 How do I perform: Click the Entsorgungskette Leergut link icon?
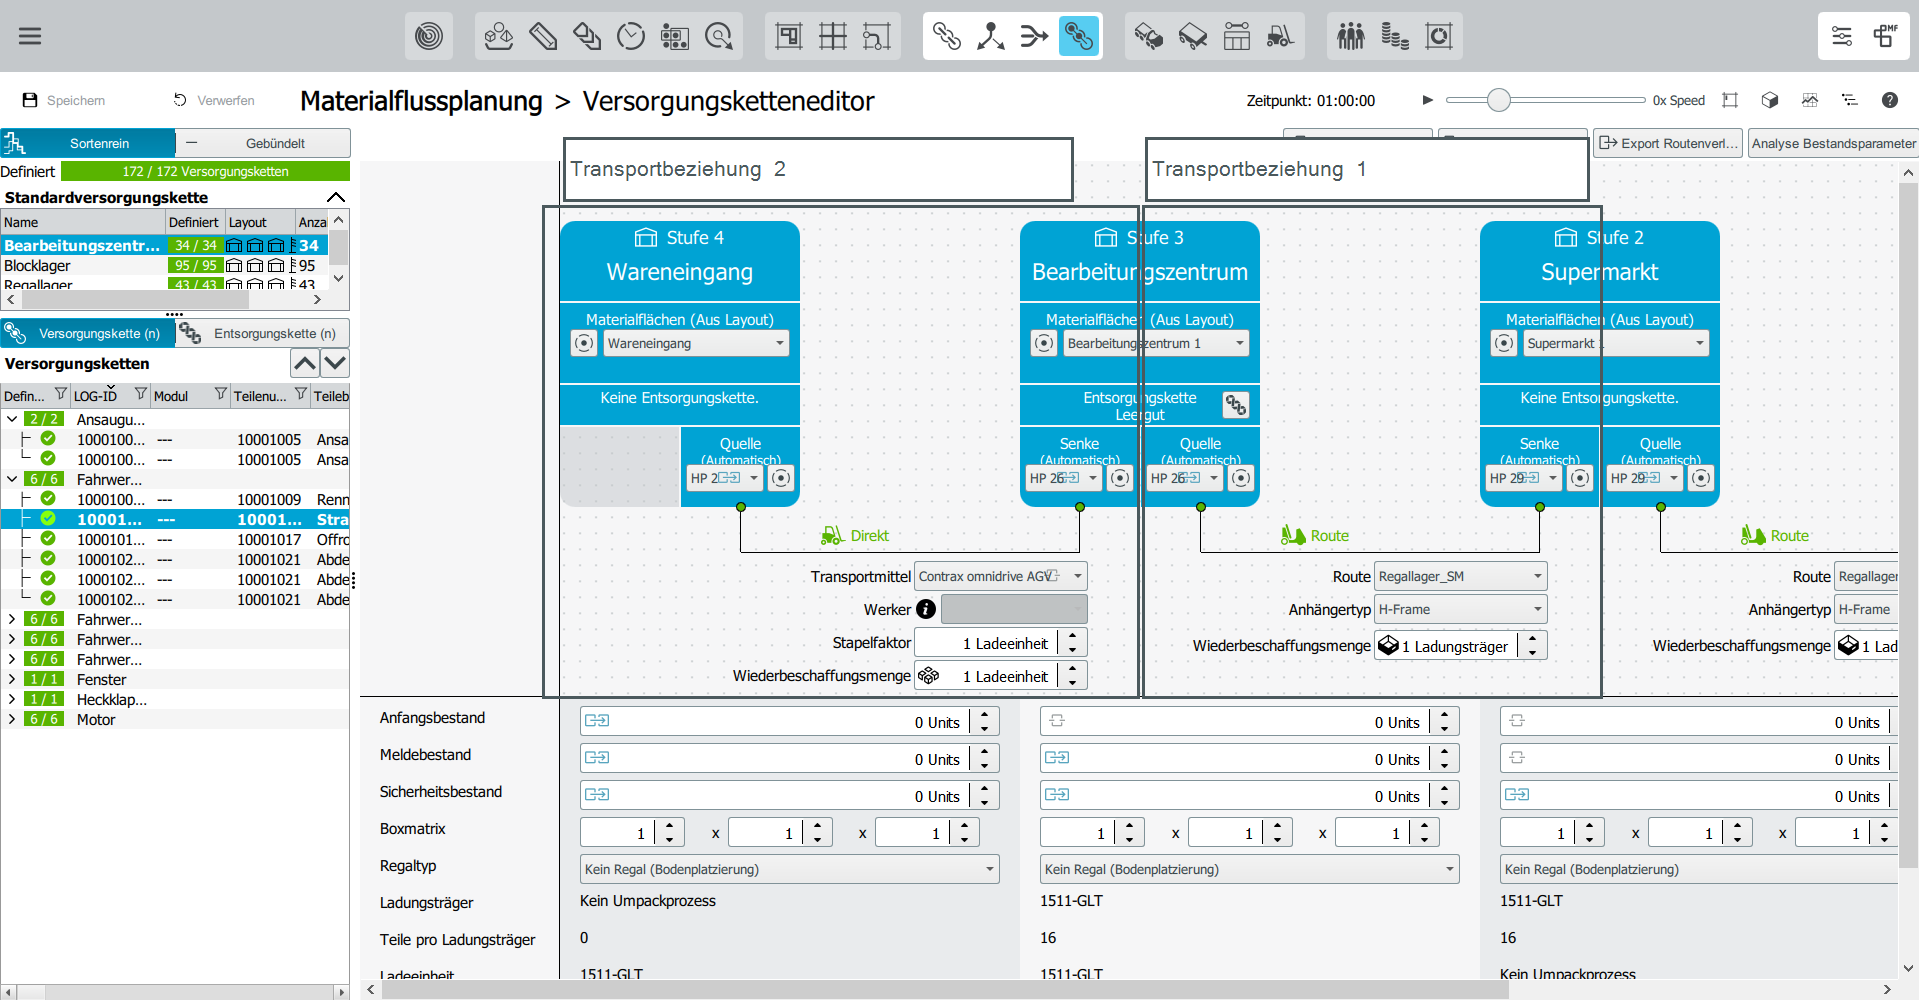click(1236, 405)
